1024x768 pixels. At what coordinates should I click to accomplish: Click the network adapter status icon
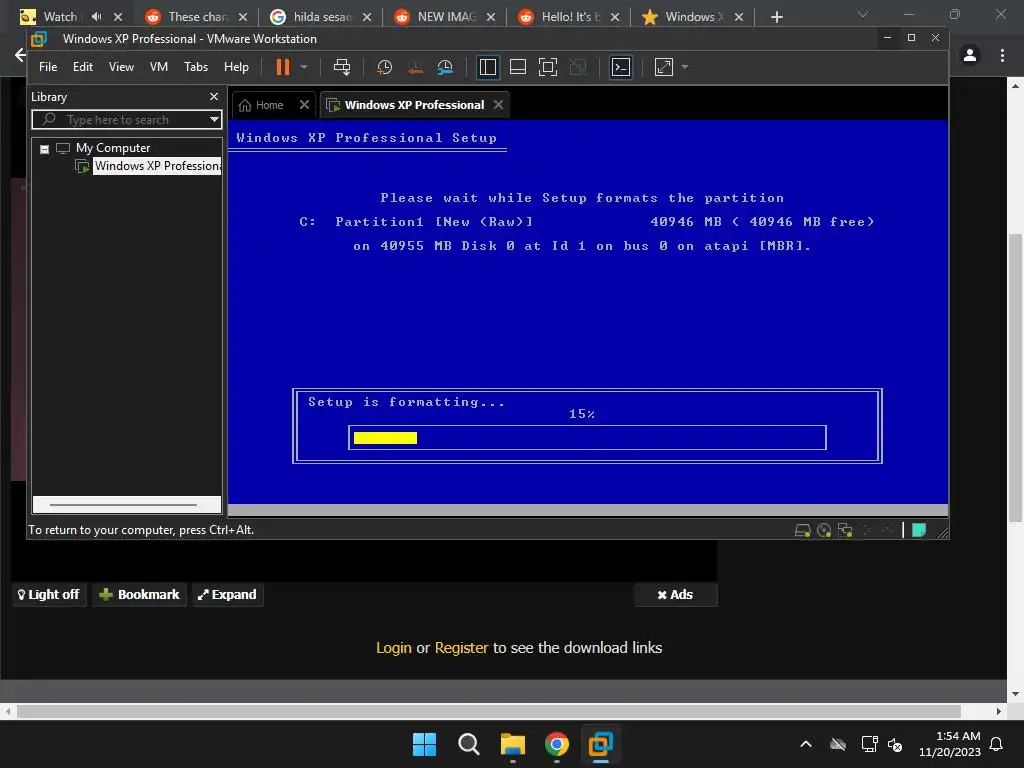(x=845, y=530)
